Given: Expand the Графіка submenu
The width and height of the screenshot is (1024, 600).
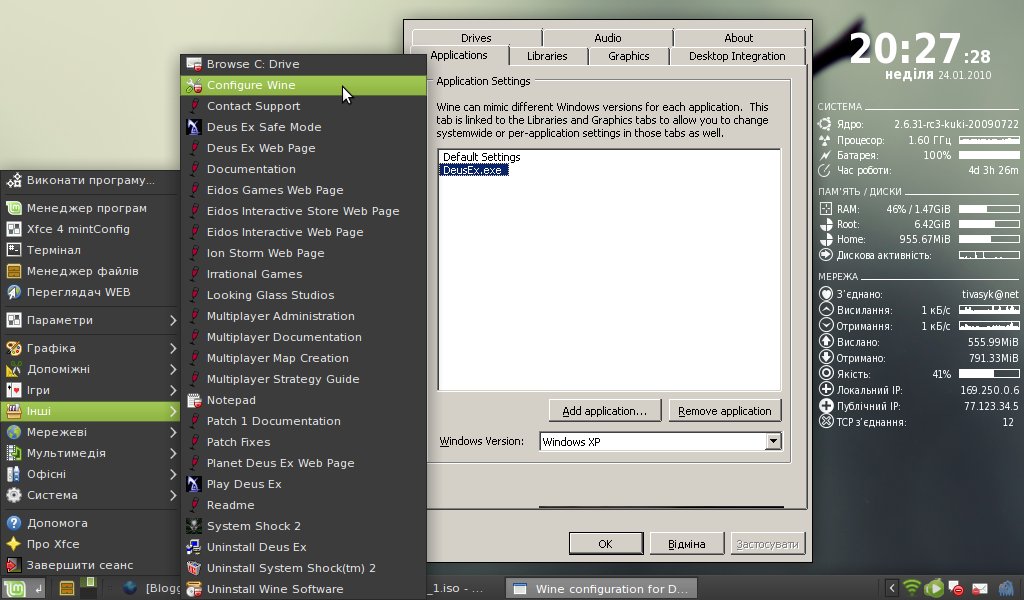Looking at the screenshot, I should point(90,349).
